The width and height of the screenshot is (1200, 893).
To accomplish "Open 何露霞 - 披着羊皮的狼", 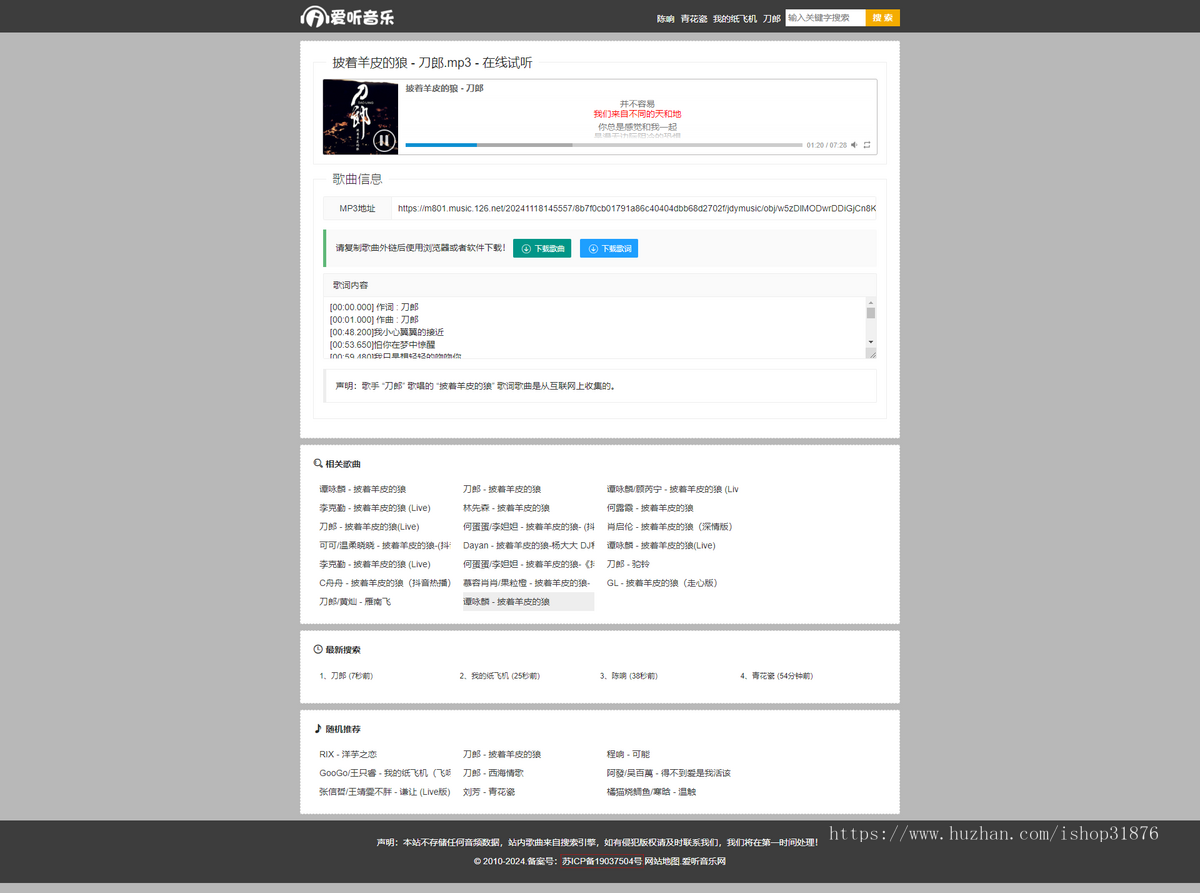I will click(x=650, y=508).
